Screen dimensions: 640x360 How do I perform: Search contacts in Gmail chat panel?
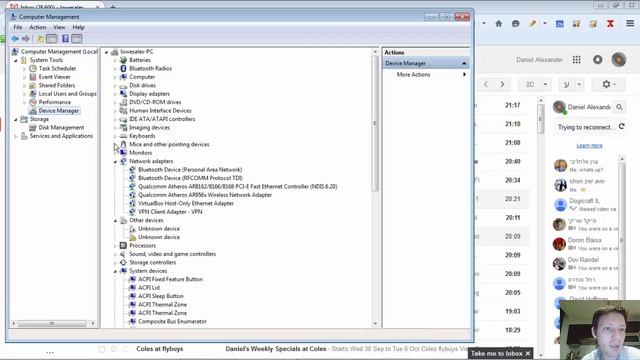click(619, 107)
